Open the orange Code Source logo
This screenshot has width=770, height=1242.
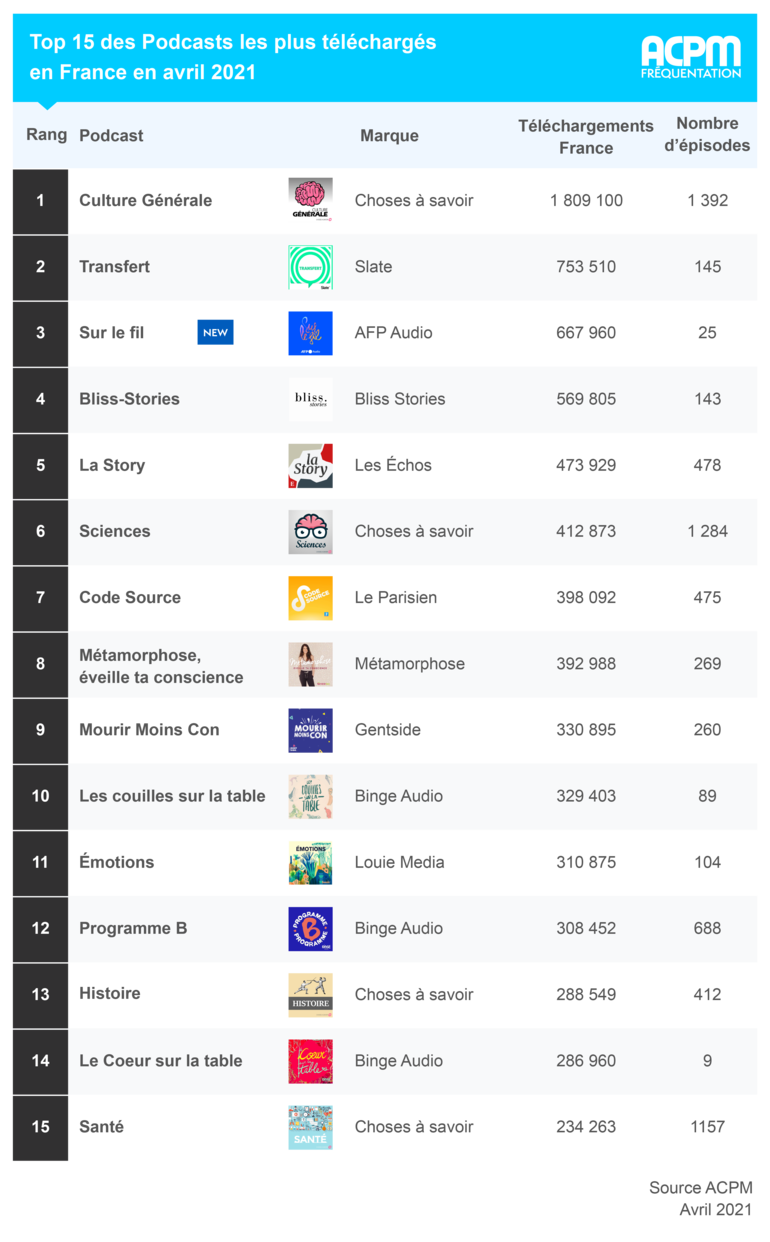(310, 597)
